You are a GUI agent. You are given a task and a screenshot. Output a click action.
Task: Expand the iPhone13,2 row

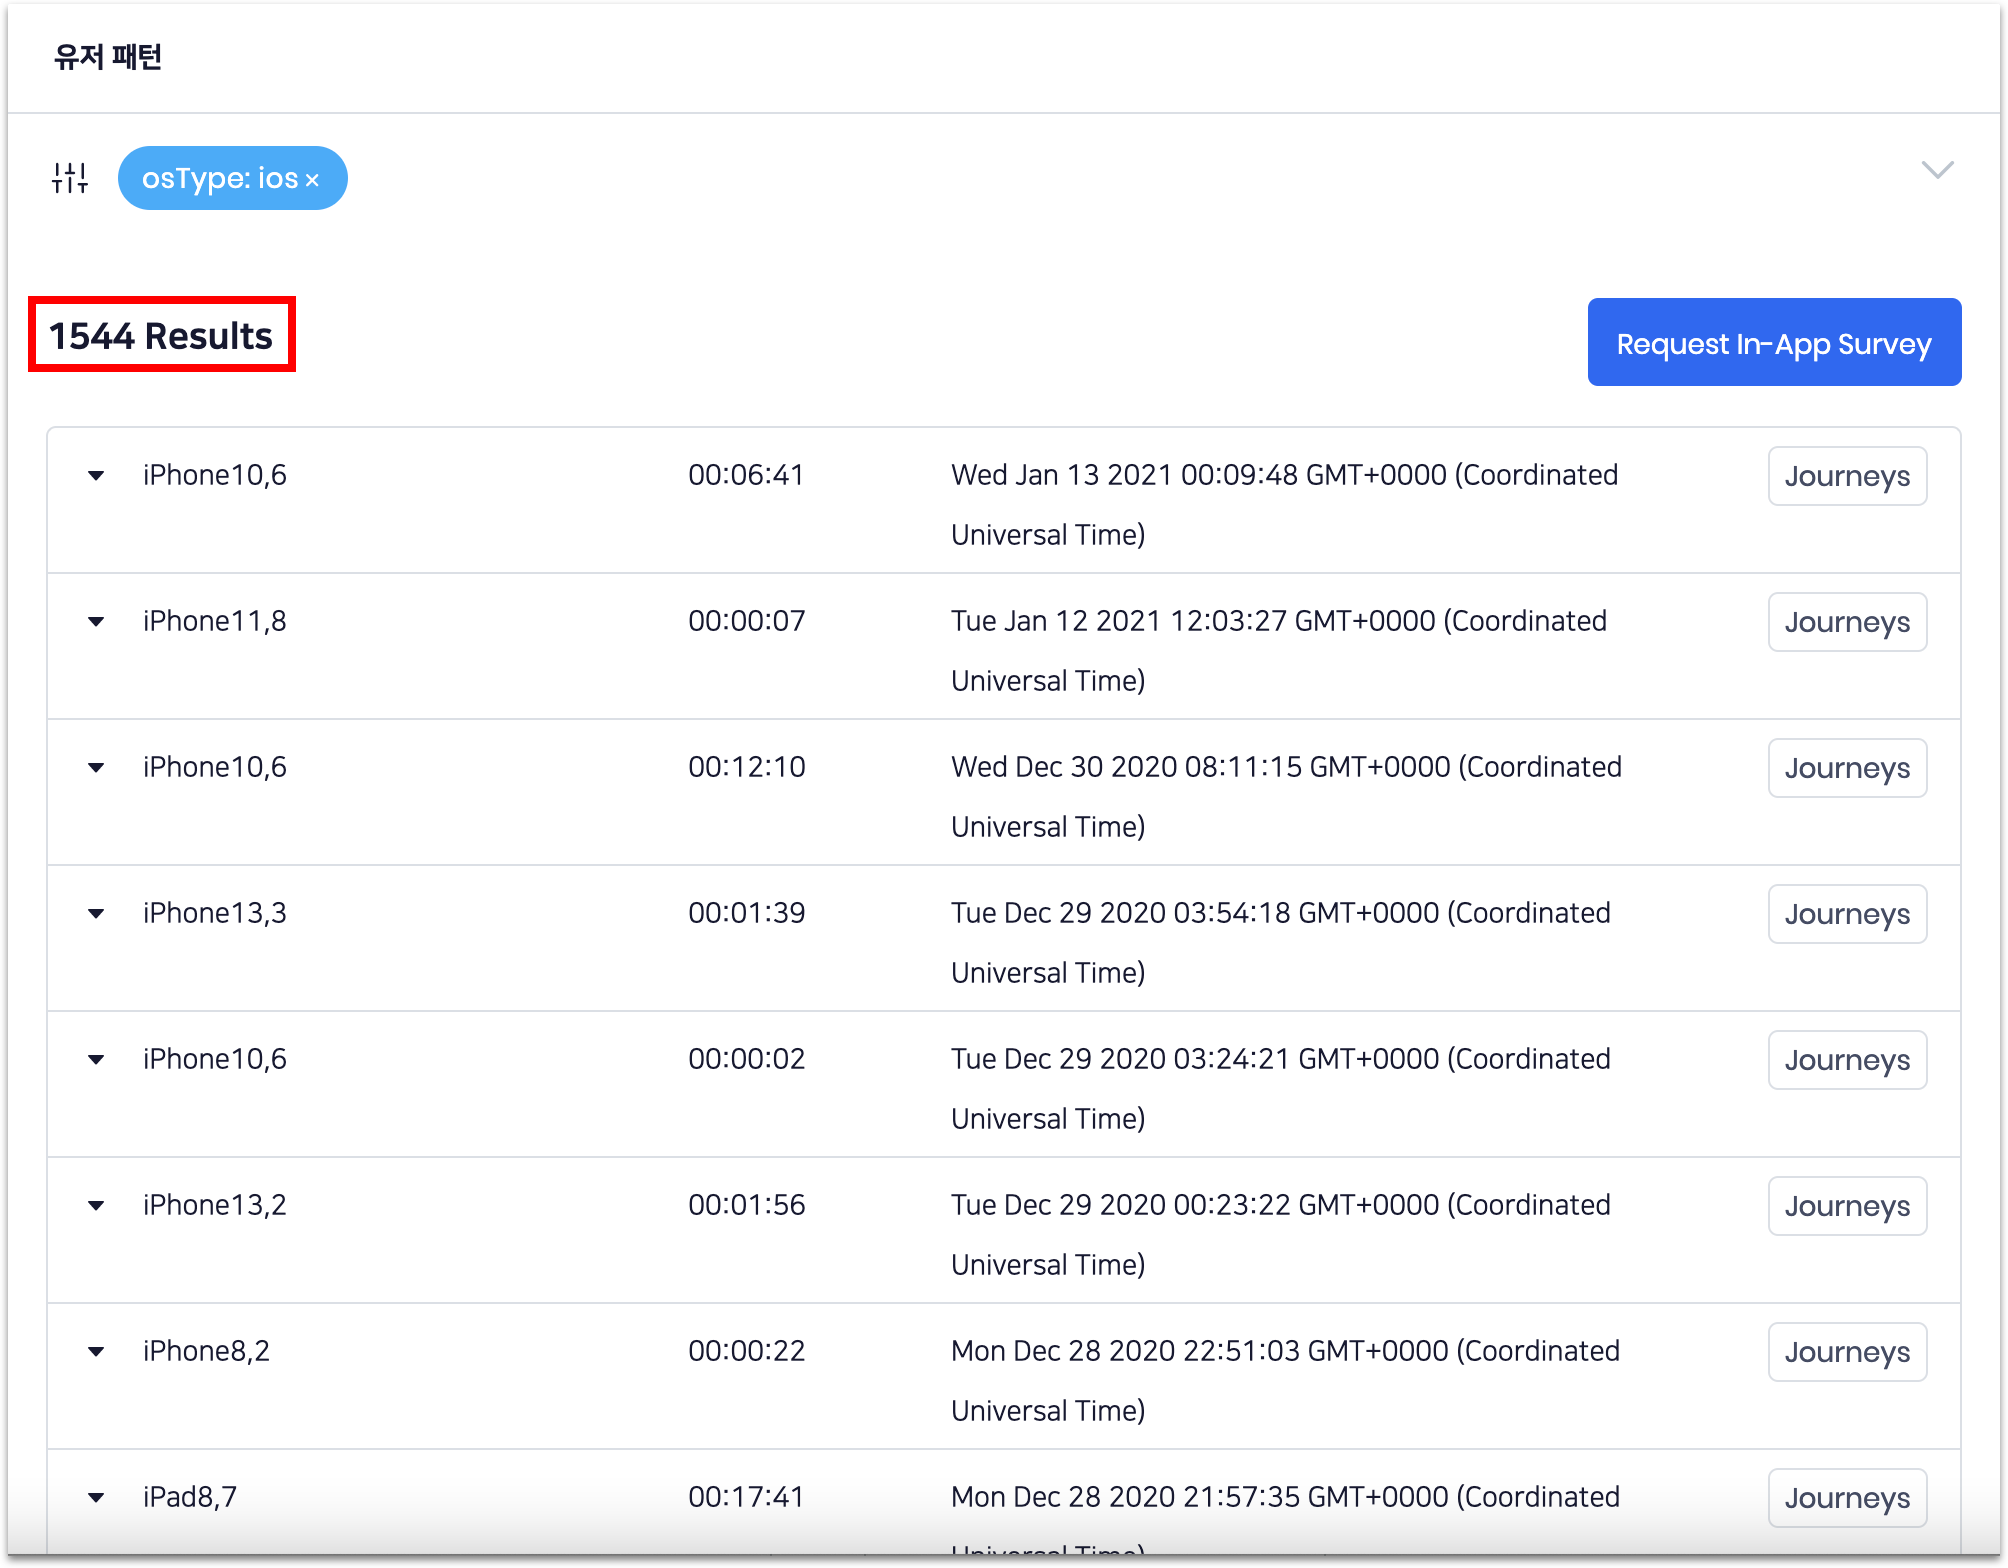[x=96, y=1206]
